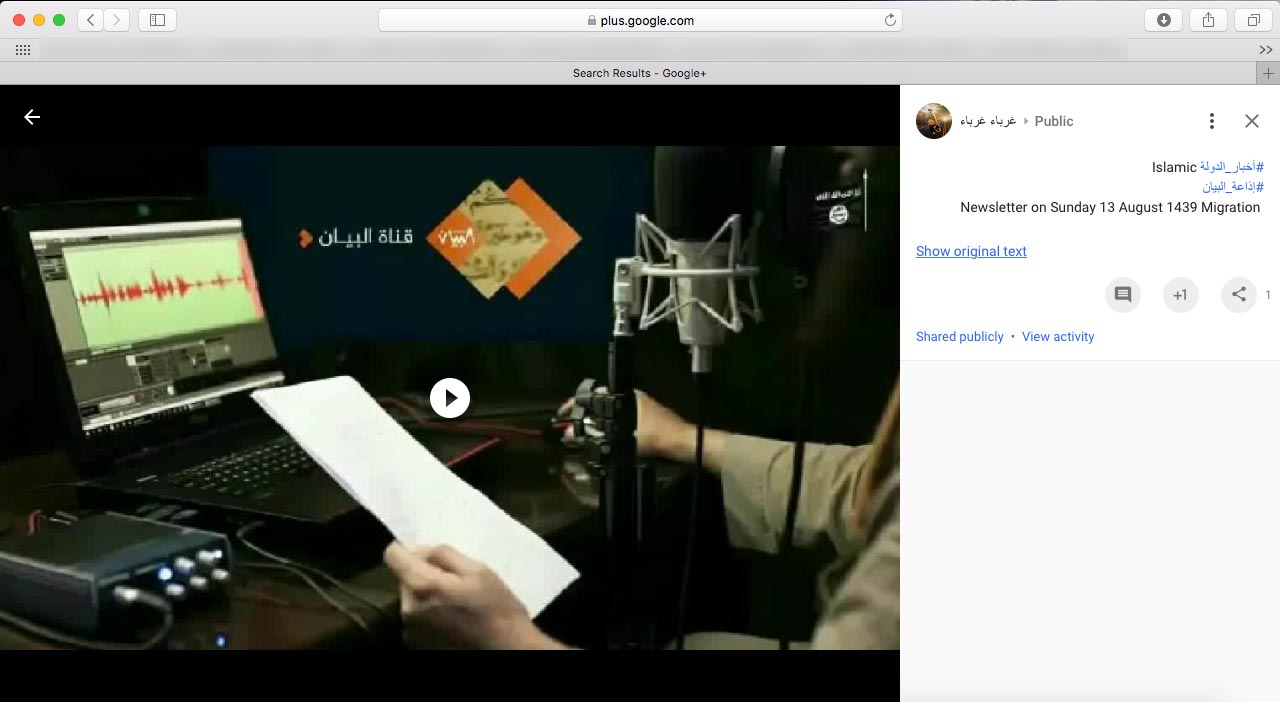The image size is (1280, 702).
Task: Open the View activity link
Action: tap(1057, 337)
